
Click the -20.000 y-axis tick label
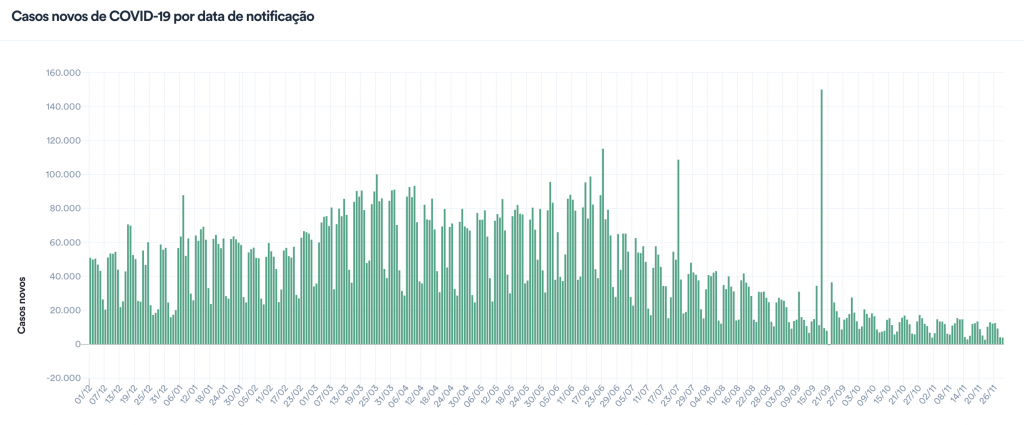pos(62,378)
